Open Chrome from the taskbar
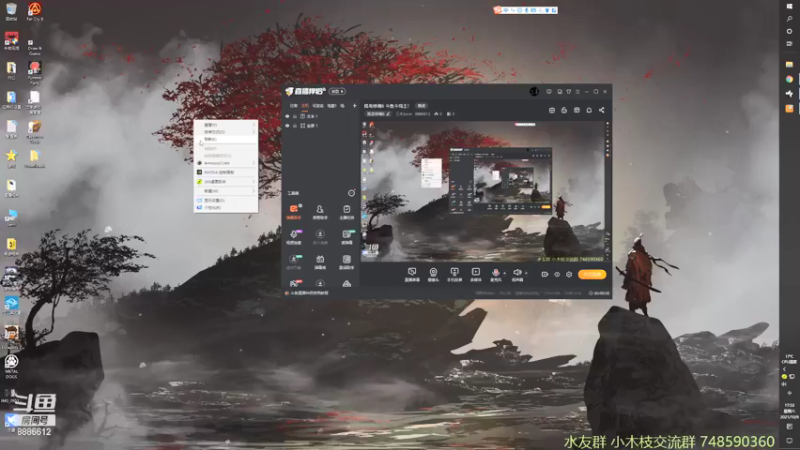The height and width of the screenshot is (450, 800). tap(789, 79)
